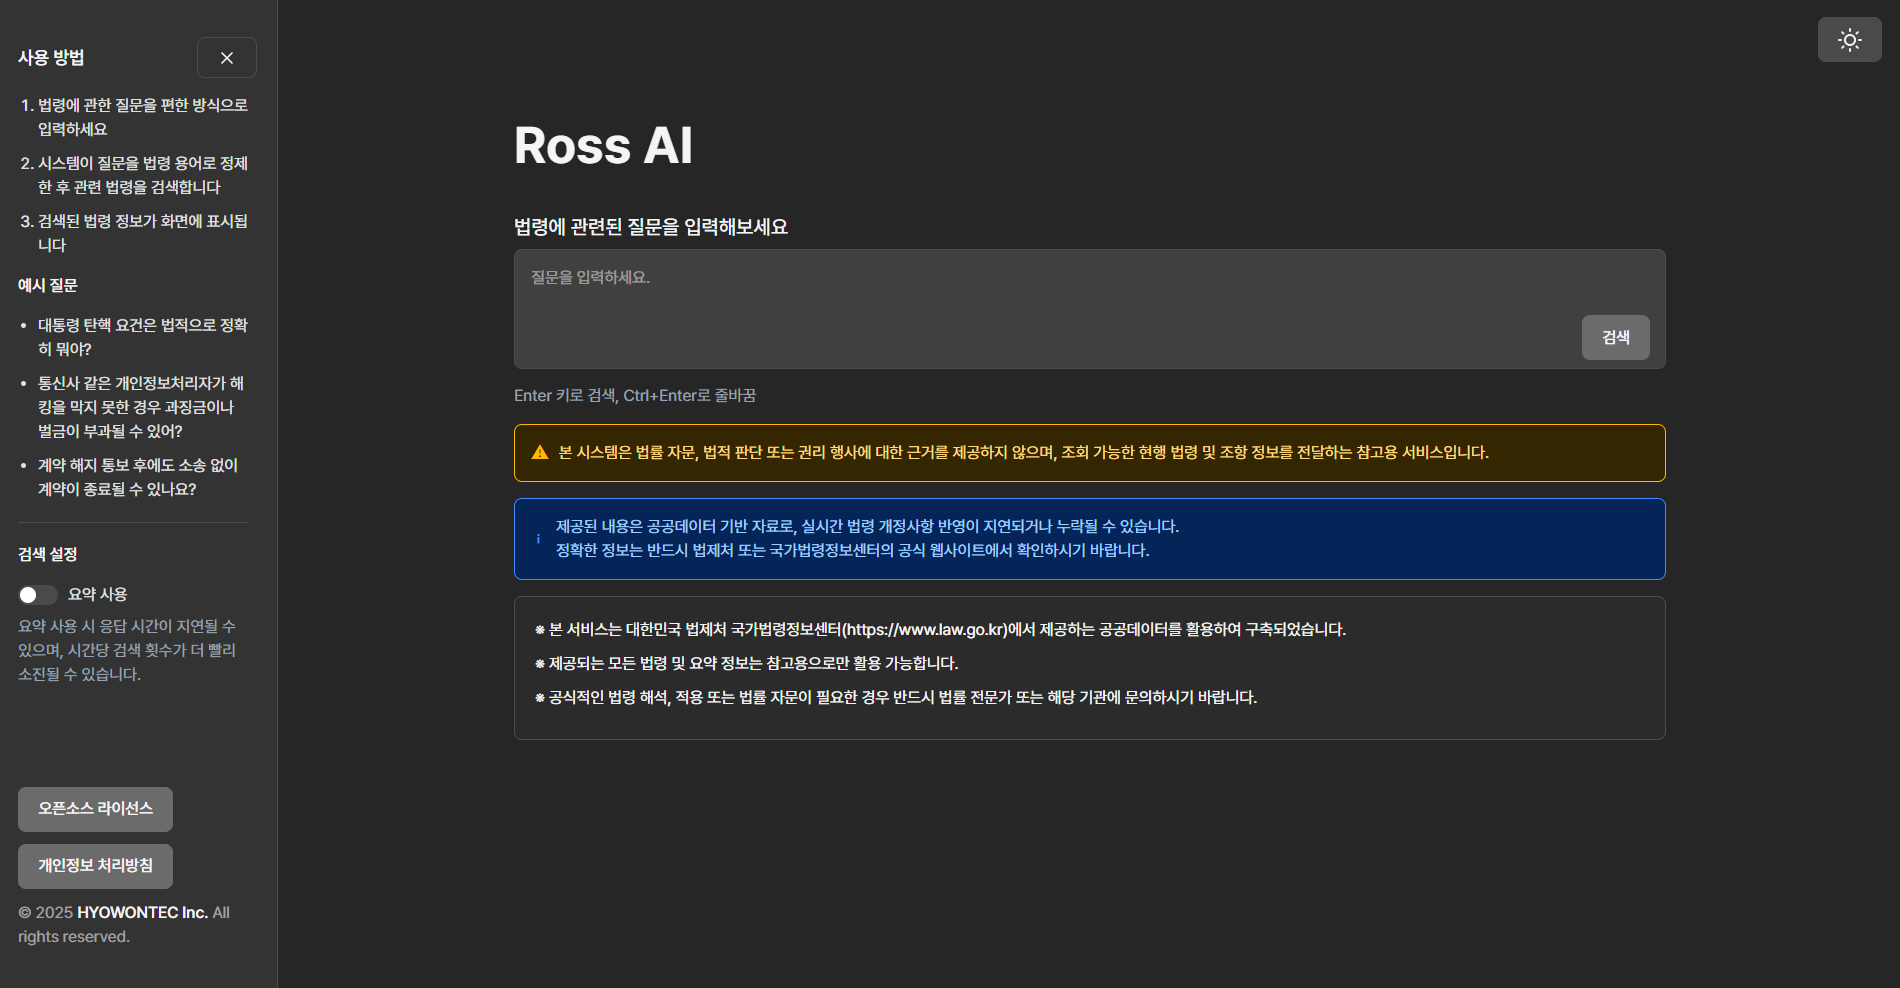Click the 공식적인 법령 해석 note line
Screen dimensions: 1900x988
[x=896, y=698]
